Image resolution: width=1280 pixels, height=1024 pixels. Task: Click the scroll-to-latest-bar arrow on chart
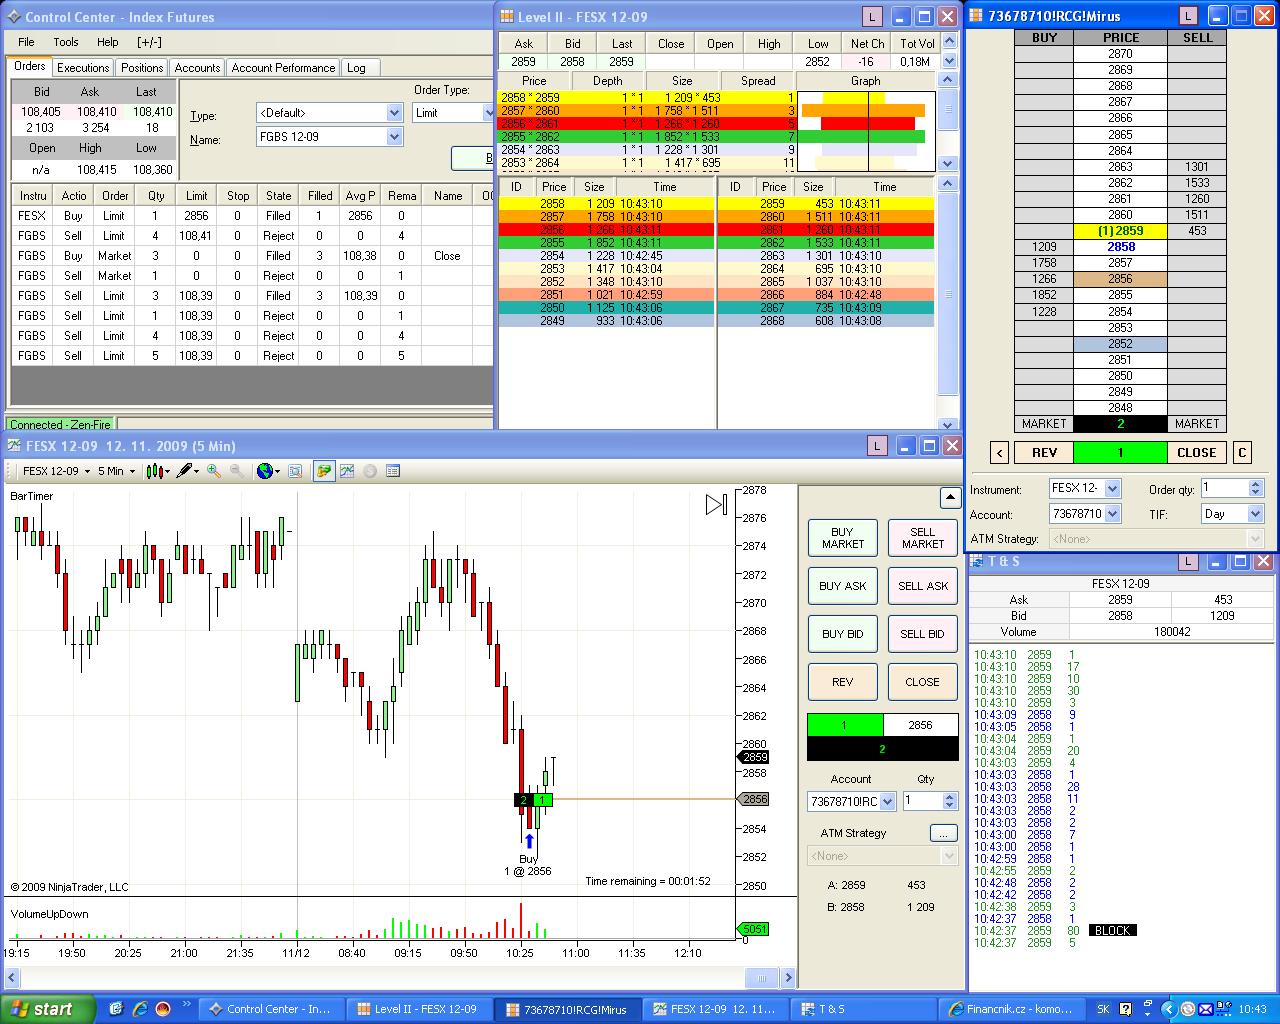click(716, 505)
